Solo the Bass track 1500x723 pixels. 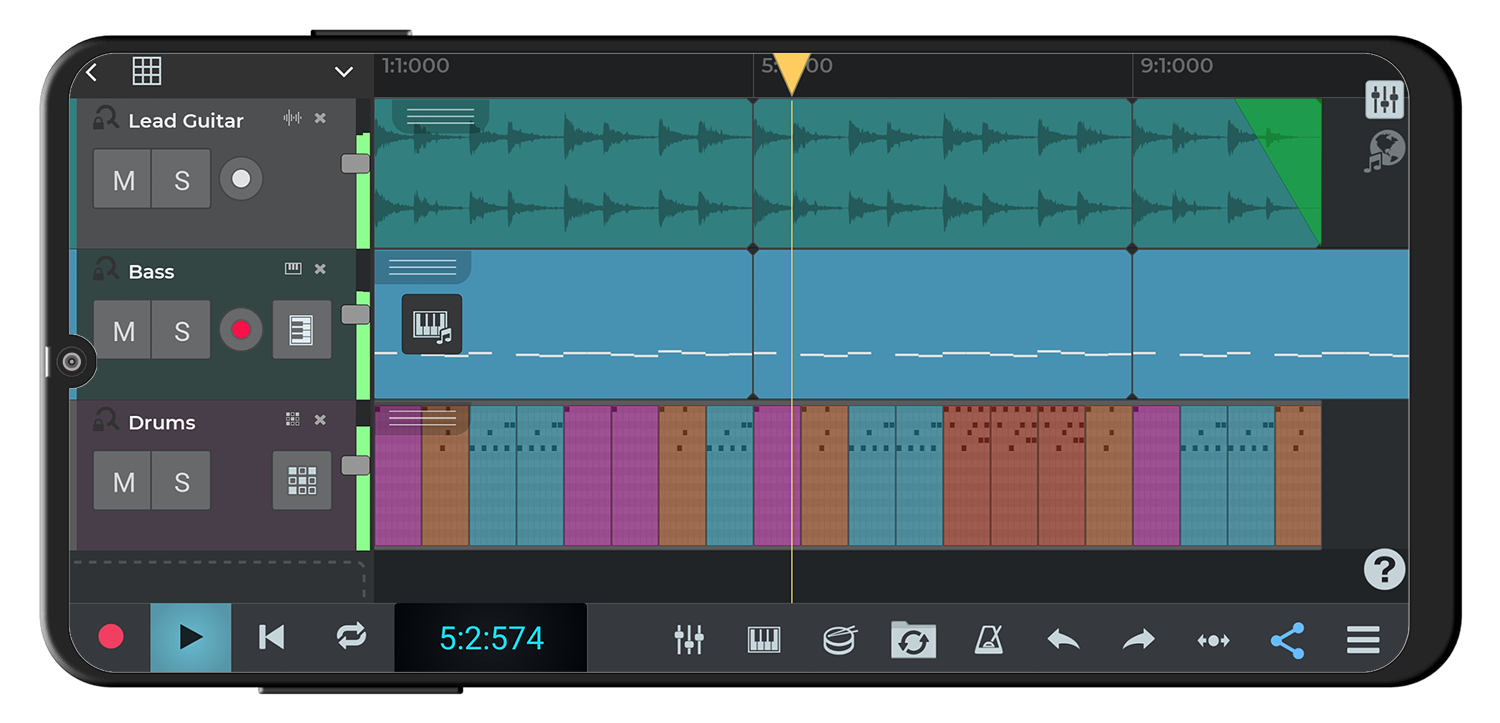pyautogui.click(x=181, y=329)
